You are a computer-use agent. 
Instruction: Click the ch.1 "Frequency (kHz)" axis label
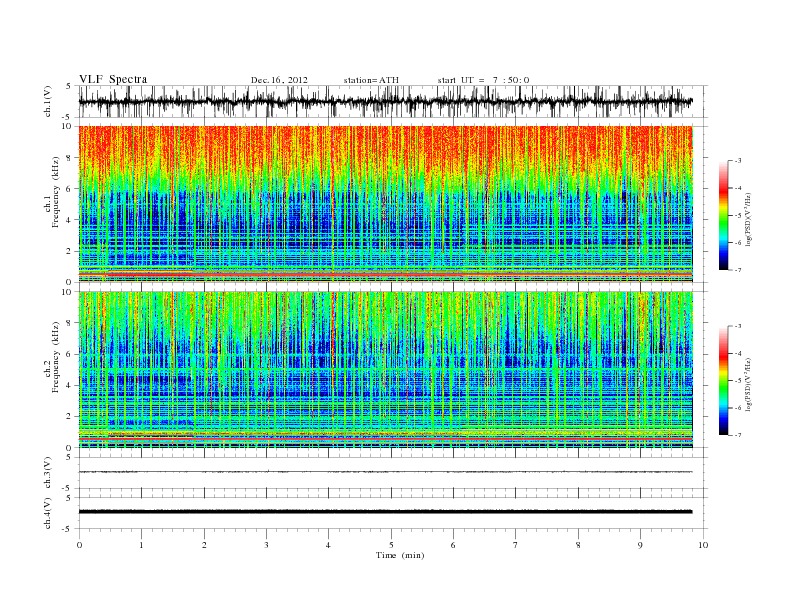coord(56,192)
